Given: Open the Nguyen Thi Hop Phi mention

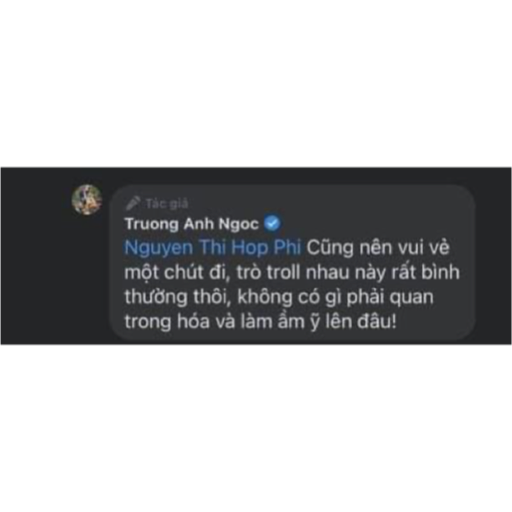Looking at the screenshot, I should point(213,248).
